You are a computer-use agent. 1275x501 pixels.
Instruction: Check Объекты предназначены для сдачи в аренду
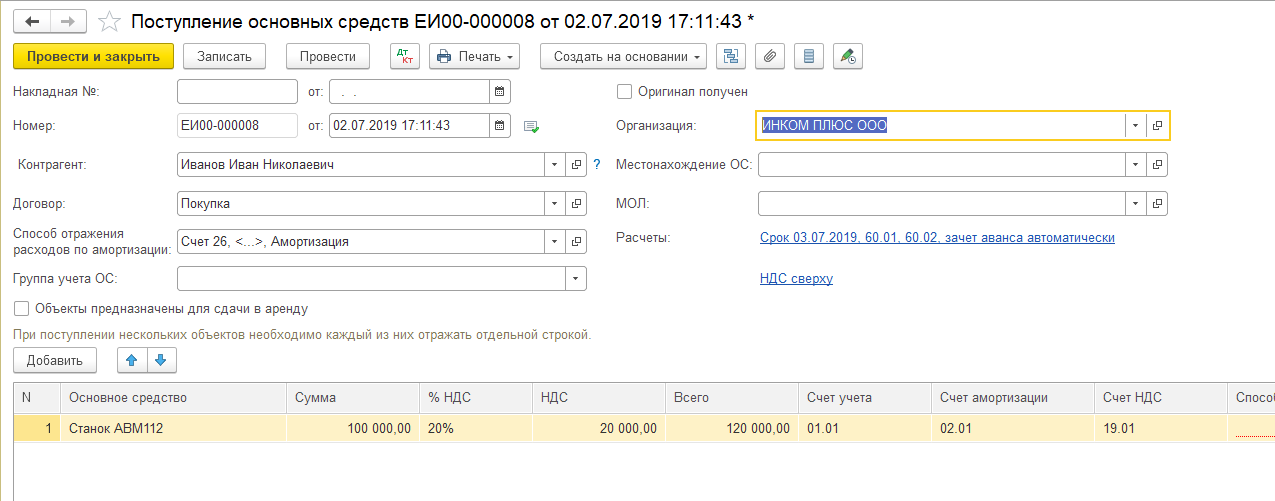point(22,309)
